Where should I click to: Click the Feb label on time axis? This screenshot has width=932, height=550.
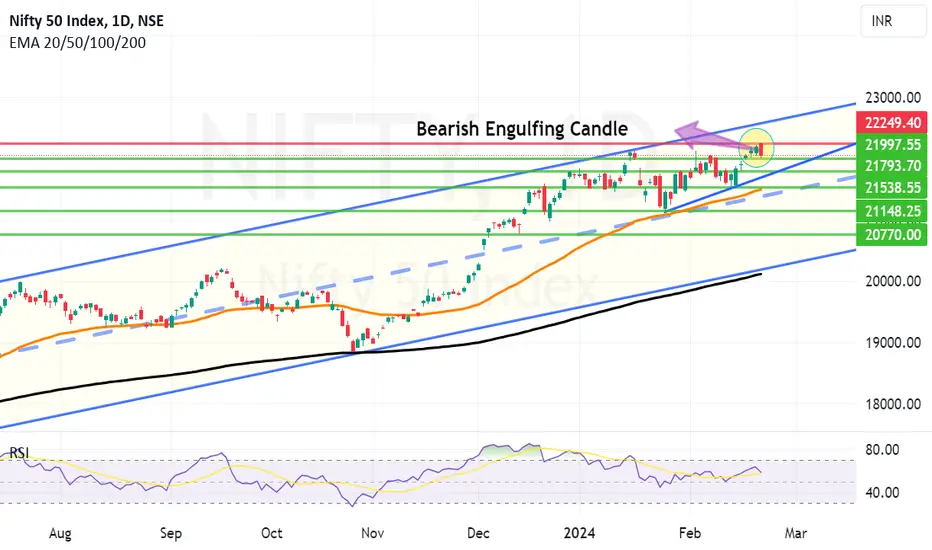coord(690,533)
